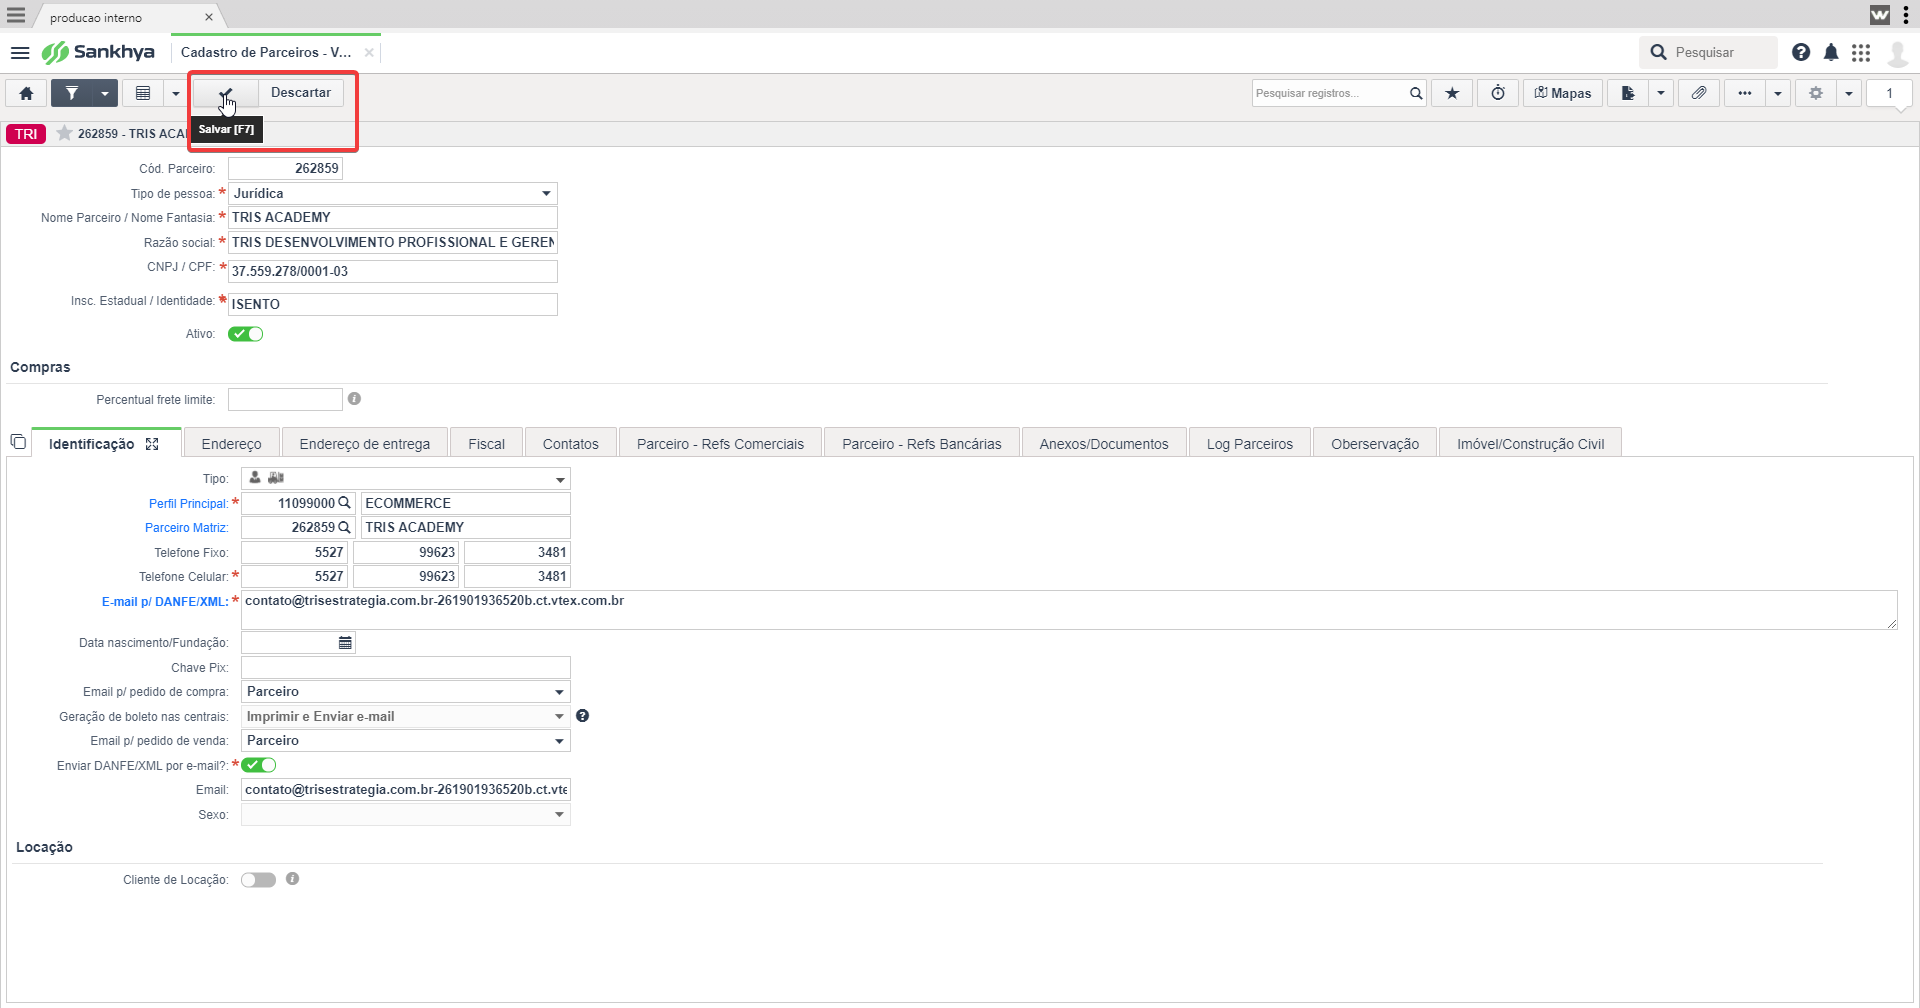Open more options ellipsis button
This screenshot has width=1920, height=1008.
[1745, 93]
